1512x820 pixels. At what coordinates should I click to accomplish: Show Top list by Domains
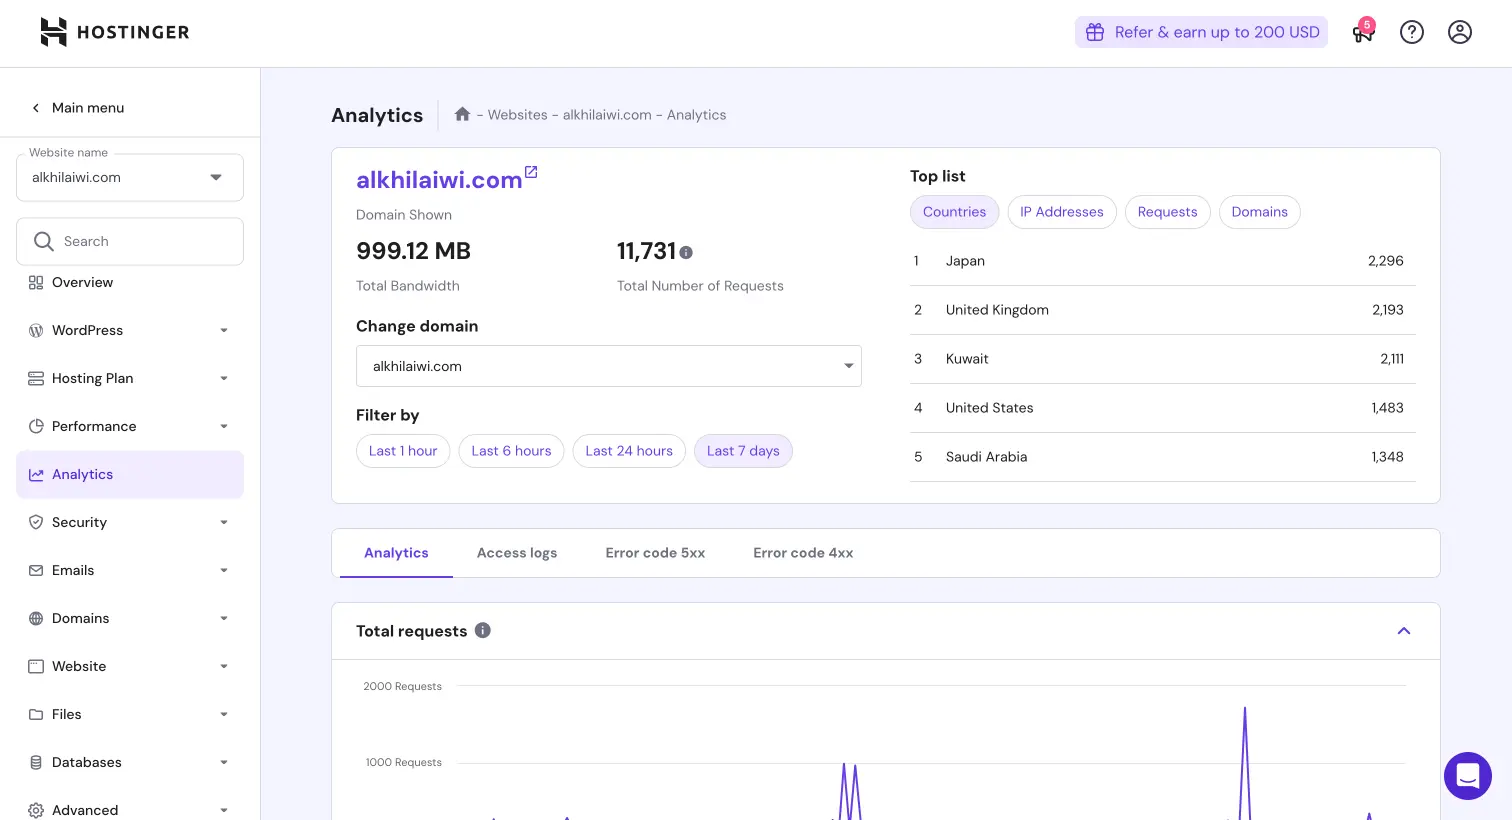click(1259, 212)
